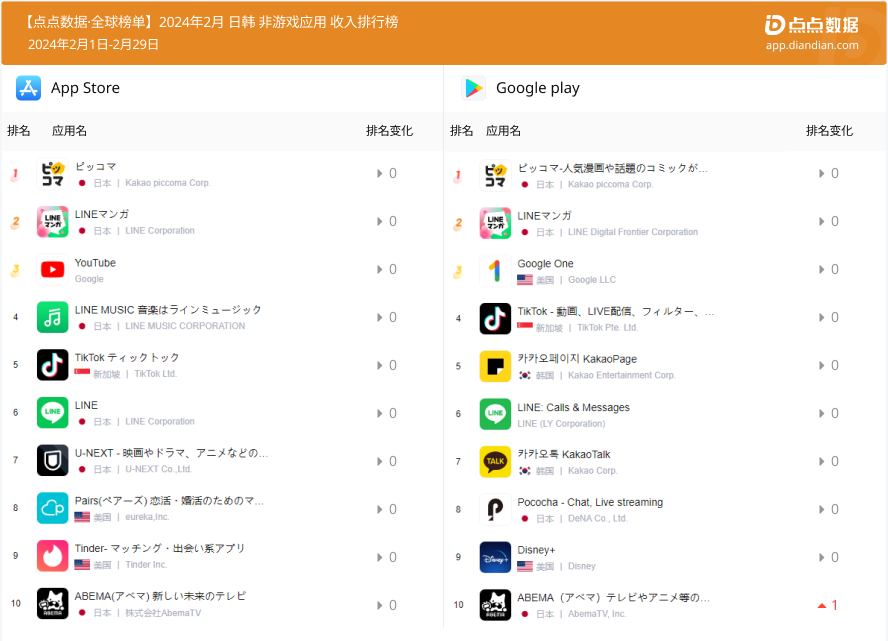Click TikTok Pte. Ltd. publisher text
The height and width of the screenshot is (641, 888).
click(x=608, y=328)
